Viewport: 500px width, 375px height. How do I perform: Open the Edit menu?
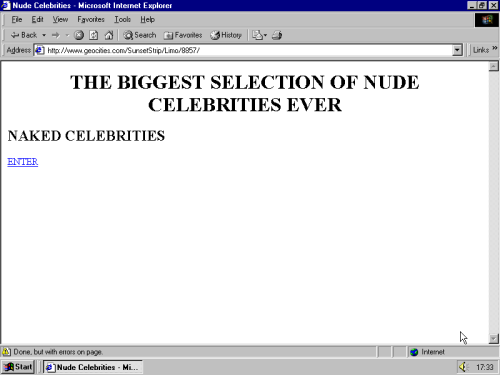point(37,20)
